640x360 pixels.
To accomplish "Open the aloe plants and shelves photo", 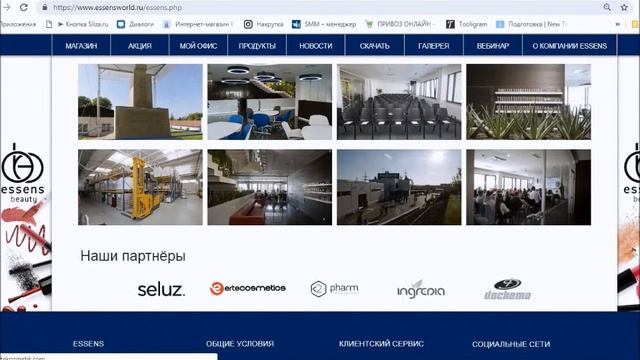I will coord(529,102).
